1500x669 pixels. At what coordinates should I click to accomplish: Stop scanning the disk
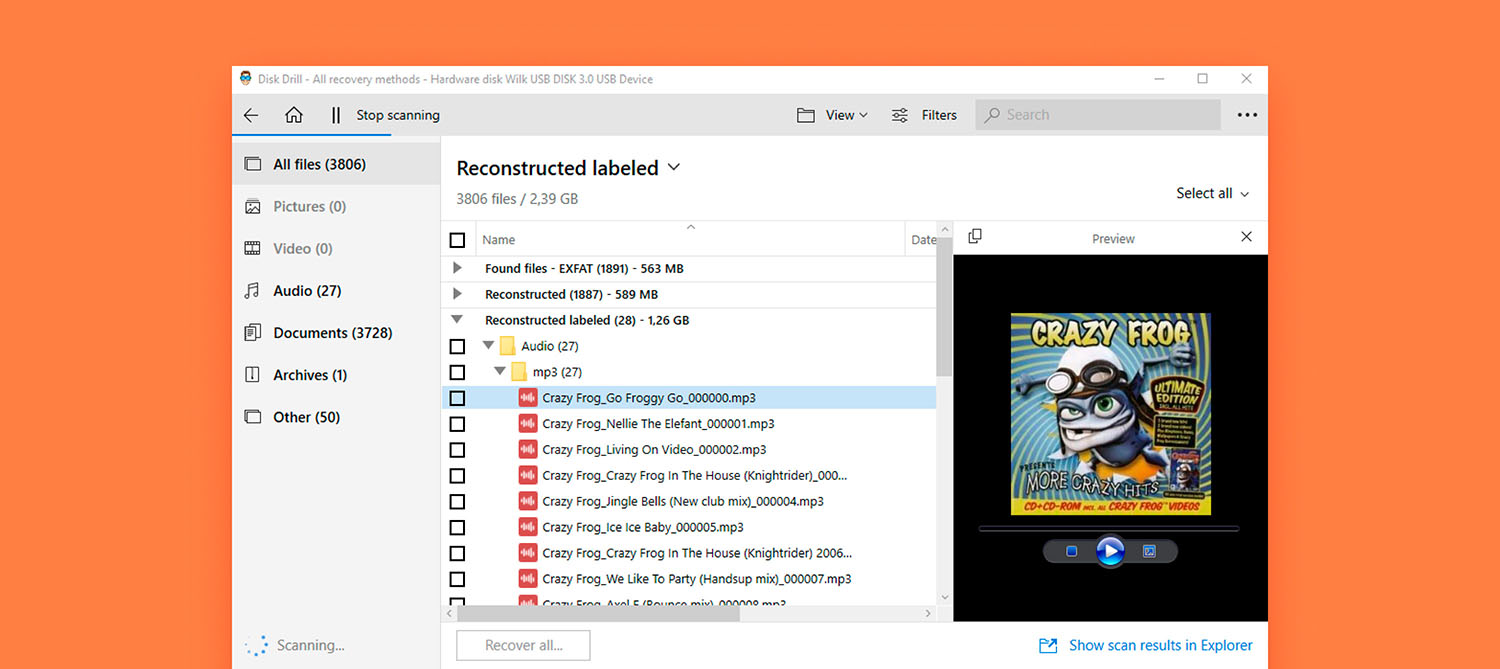click(398, 115)
